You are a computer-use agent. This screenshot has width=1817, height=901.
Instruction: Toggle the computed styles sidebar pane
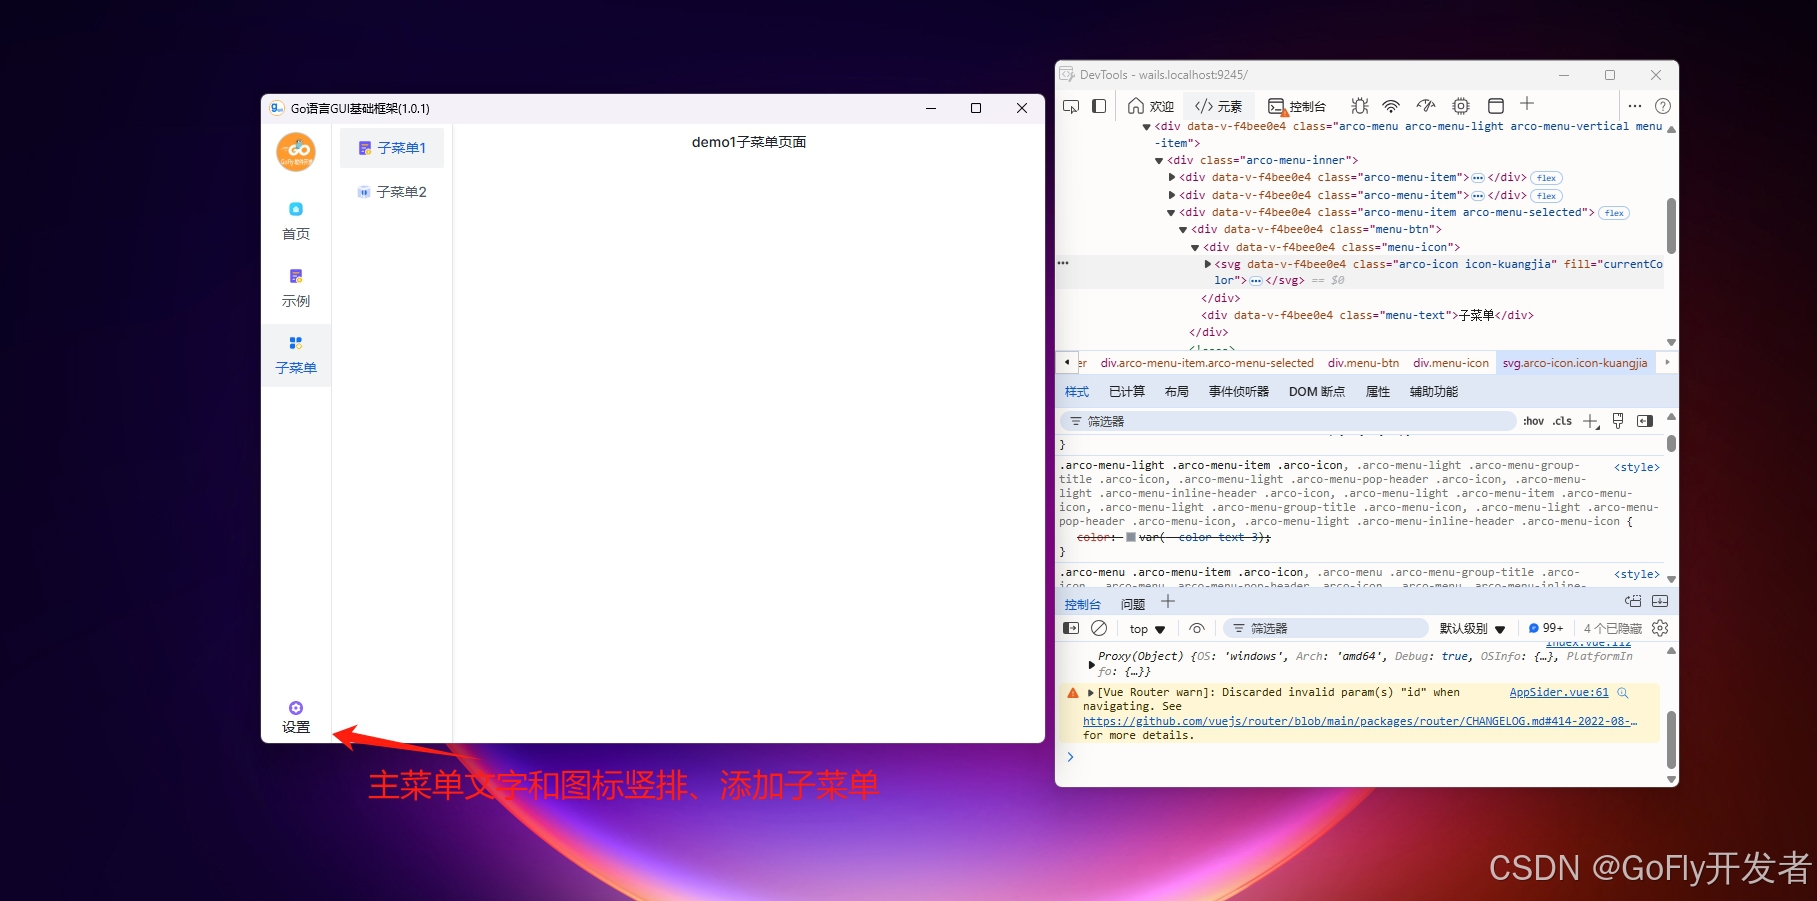1645,421
